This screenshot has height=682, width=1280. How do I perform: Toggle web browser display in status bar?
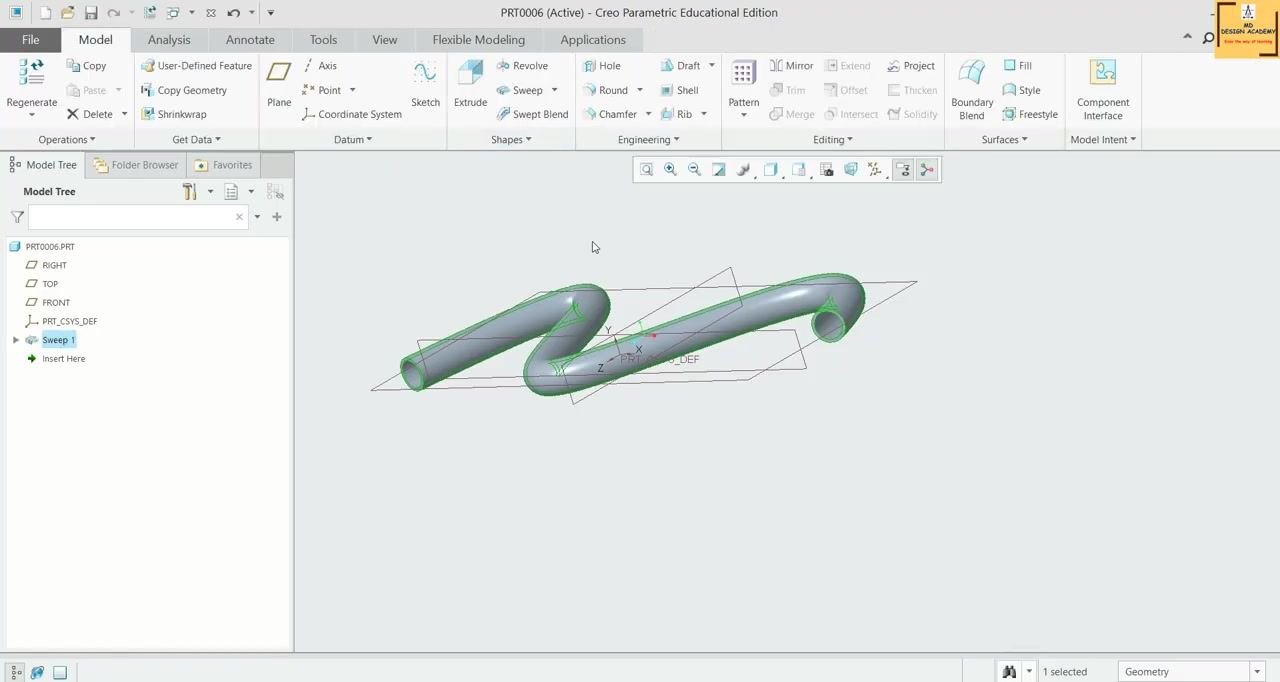38,672
